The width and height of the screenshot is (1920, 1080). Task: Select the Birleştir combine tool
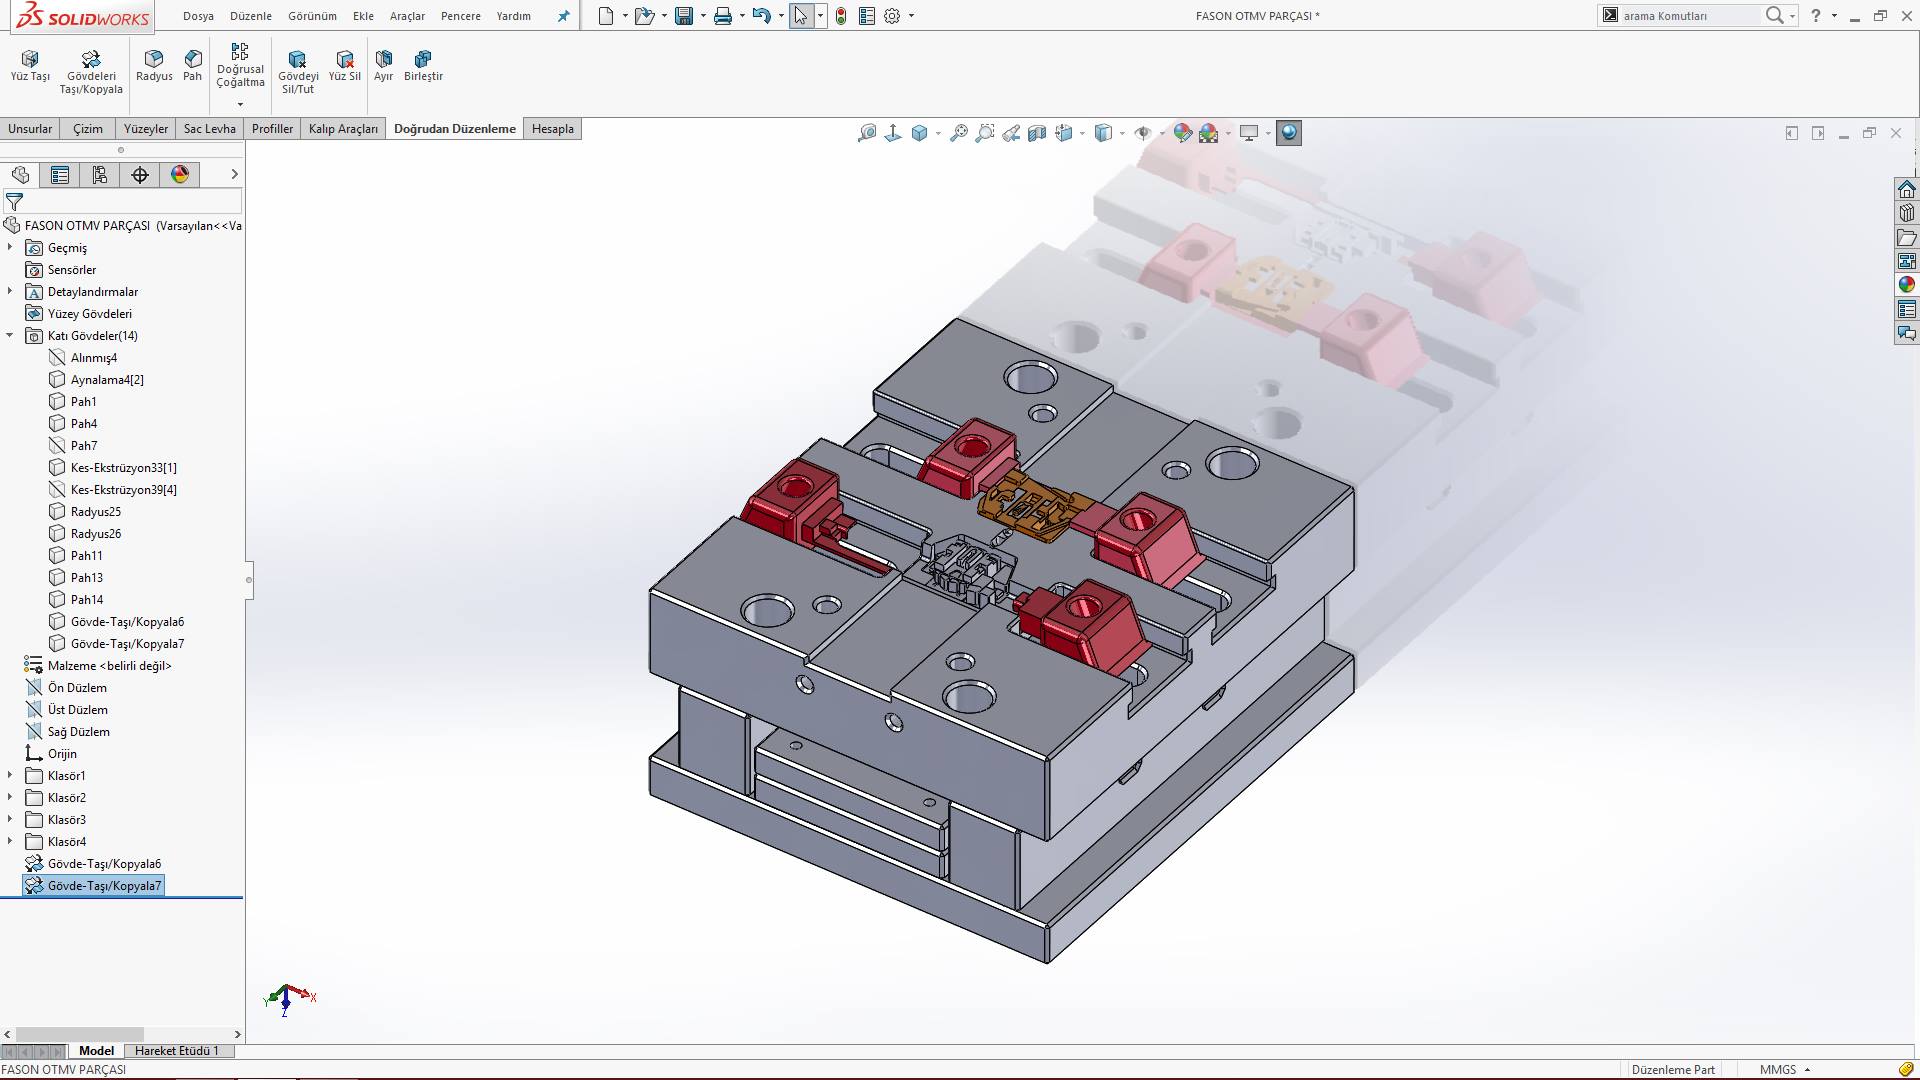pos(423,66)
